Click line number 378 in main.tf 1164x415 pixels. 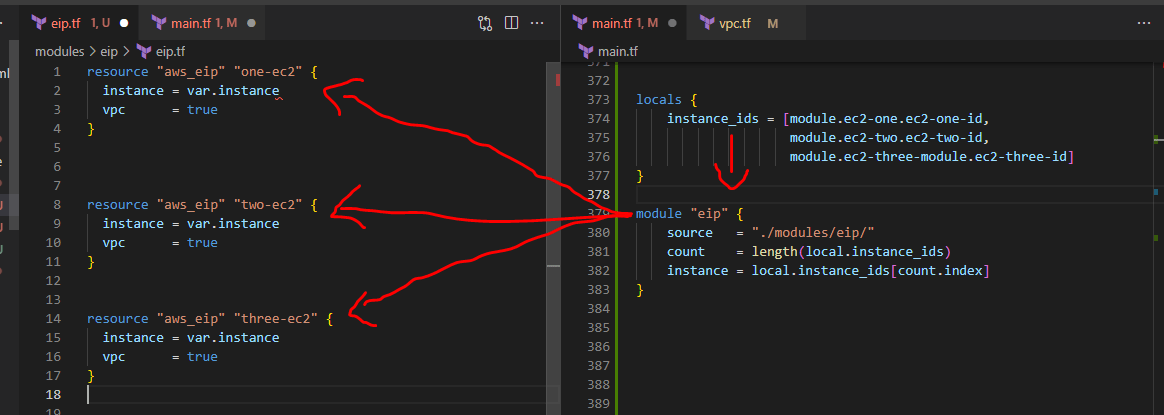click(x=598, y=195)
